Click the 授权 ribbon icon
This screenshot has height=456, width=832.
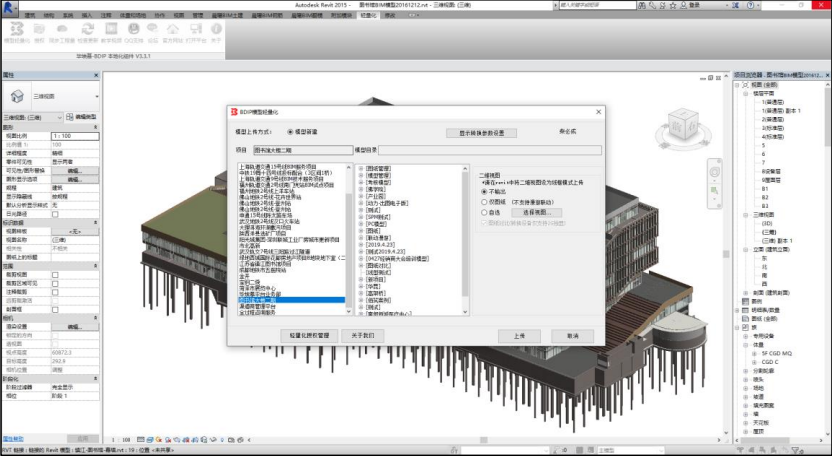click(x=39, y=29)
